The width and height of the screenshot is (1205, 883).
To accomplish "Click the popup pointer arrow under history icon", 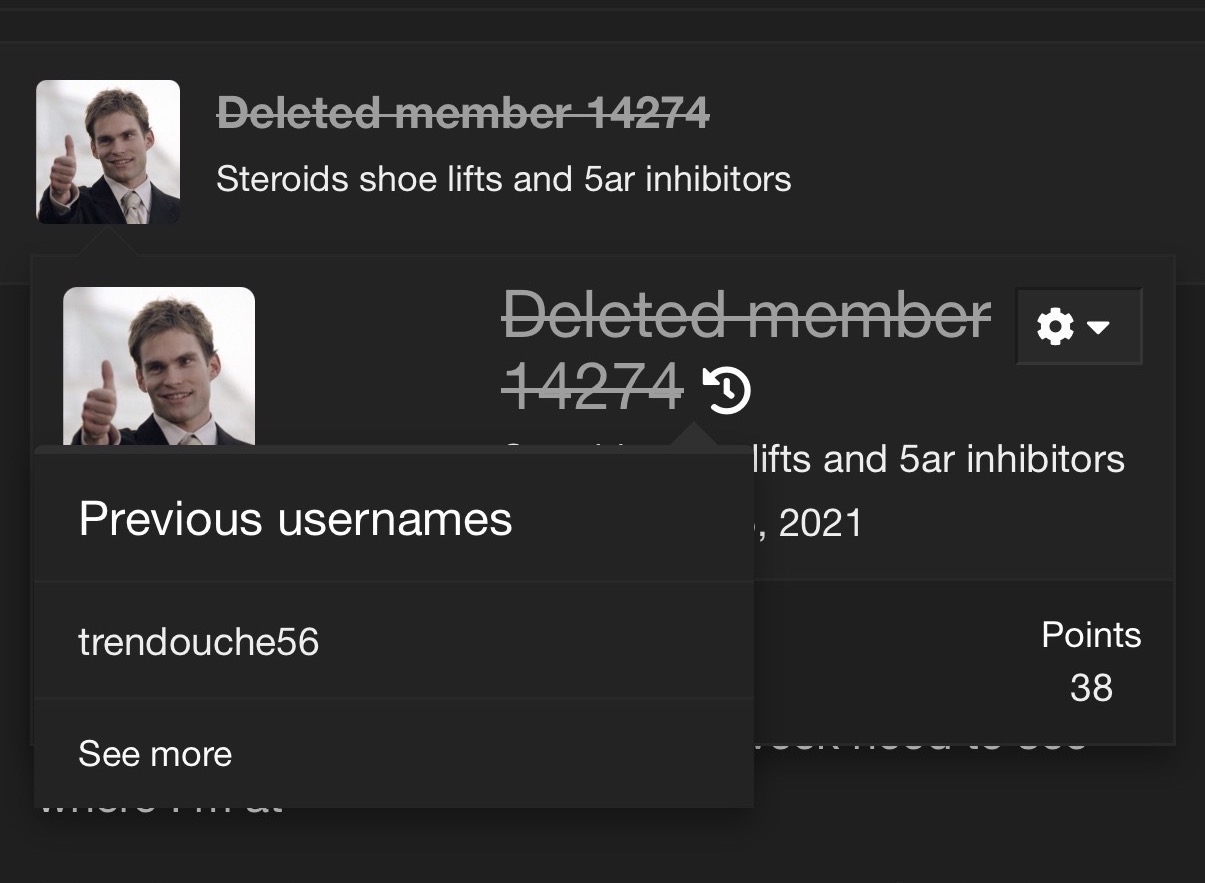I will point(694,438).
